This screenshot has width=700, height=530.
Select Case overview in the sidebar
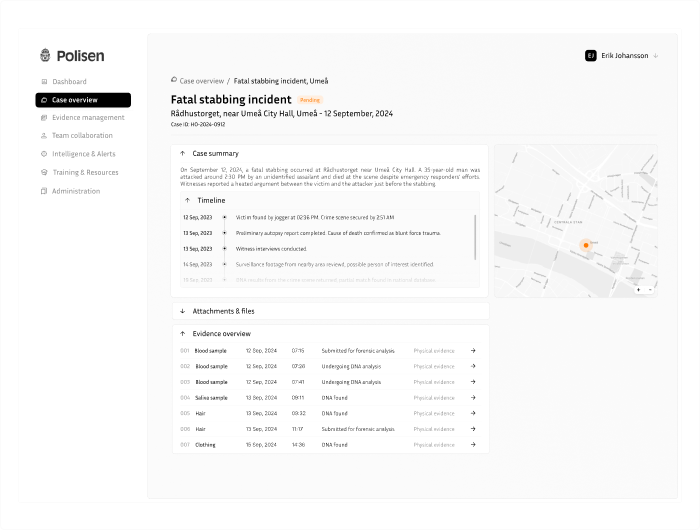(x=83, y=100)
